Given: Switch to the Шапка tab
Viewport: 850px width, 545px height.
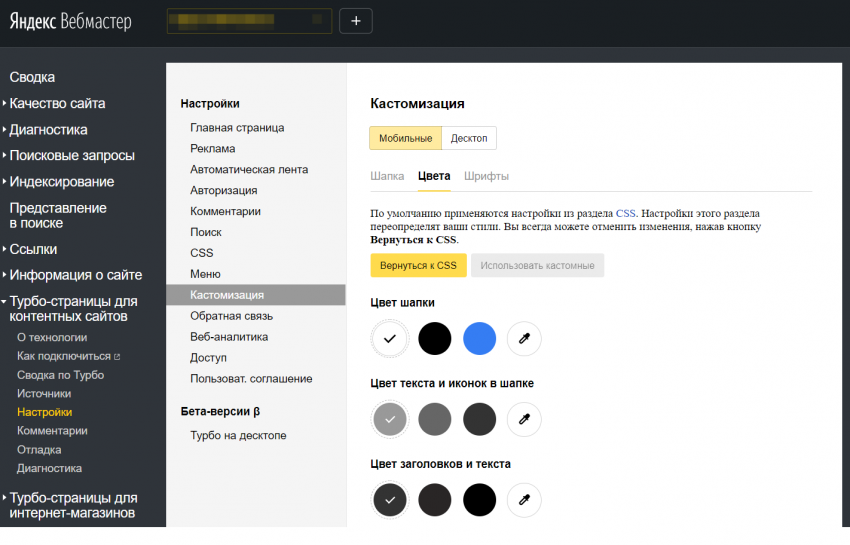Looking at the screenshot, I should [387, 176].
